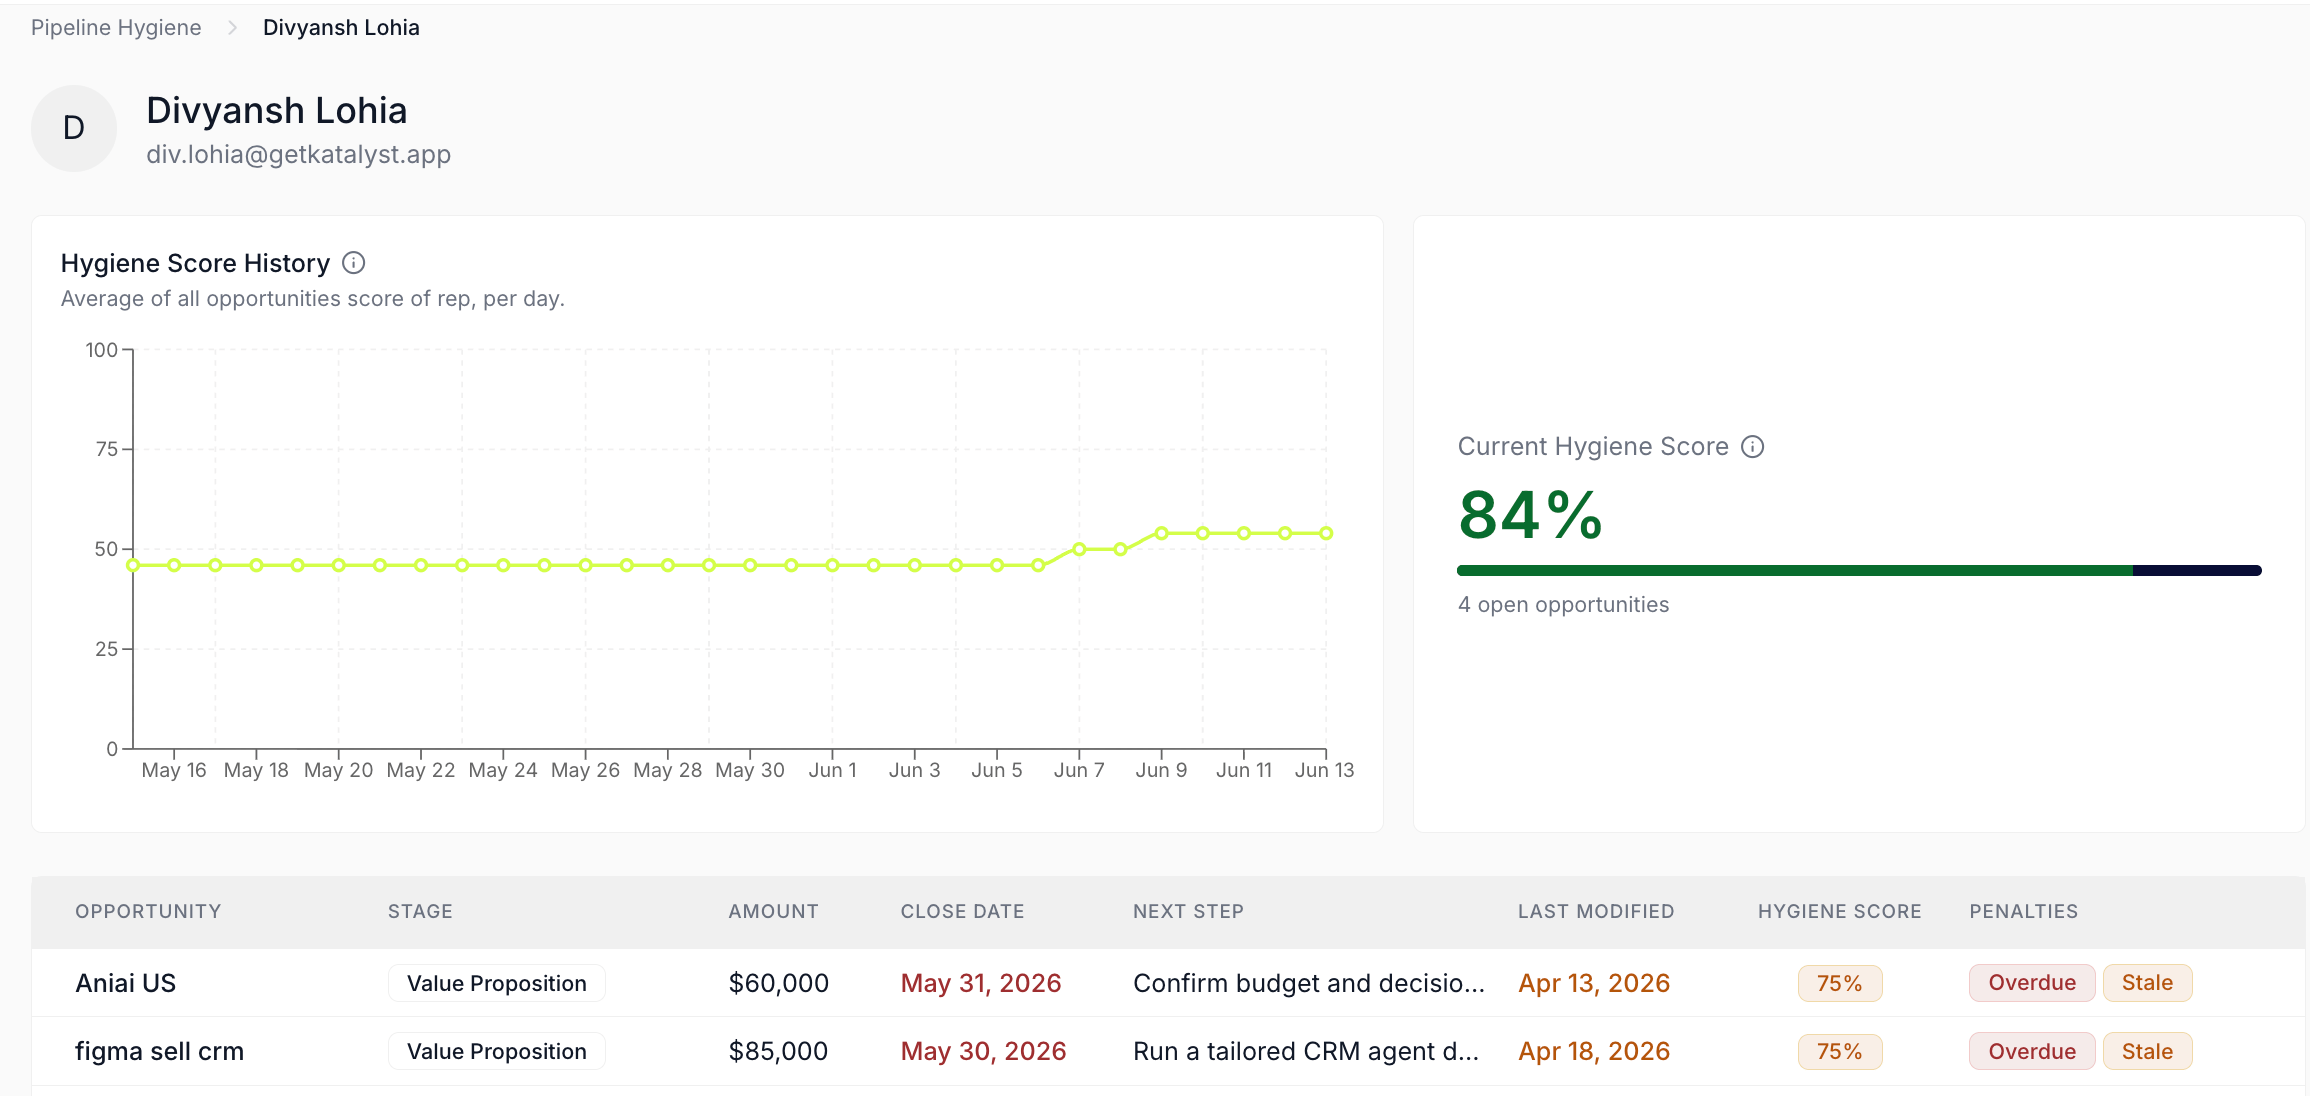This screenshot has height=1096, width=2310.
Task: Click the chart subtitle about average opportunities score
Action: point(313,299)
